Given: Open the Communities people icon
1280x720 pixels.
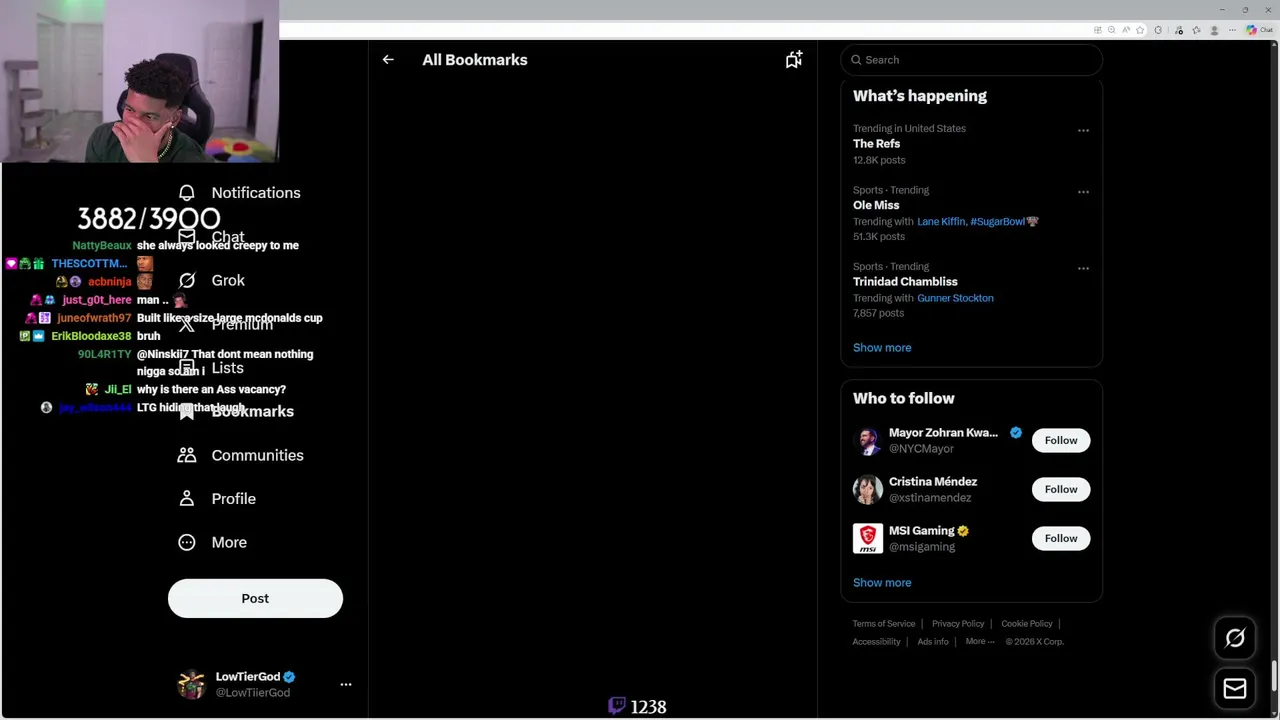Looking at the screenshot, I should 187,455.
